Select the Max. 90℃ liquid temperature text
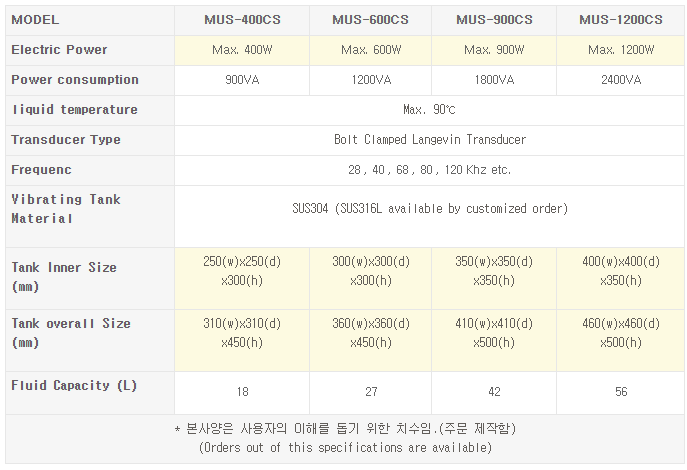Screen dimensions: 687x470 coord(429,109)
